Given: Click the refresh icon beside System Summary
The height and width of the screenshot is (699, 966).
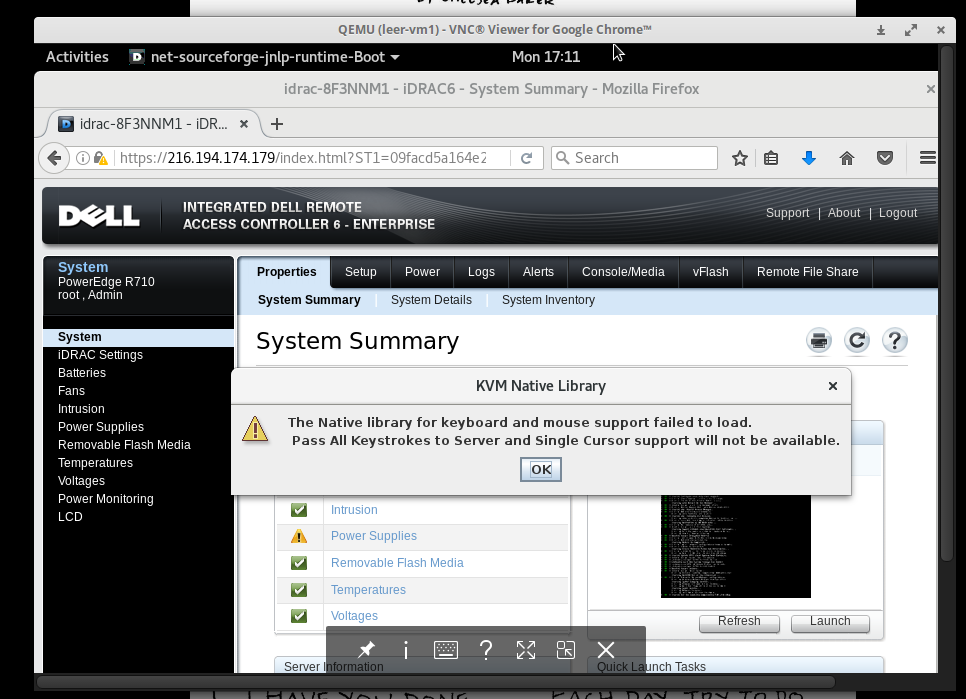Looking at the screenshot, I should click(x=856, y=341).
